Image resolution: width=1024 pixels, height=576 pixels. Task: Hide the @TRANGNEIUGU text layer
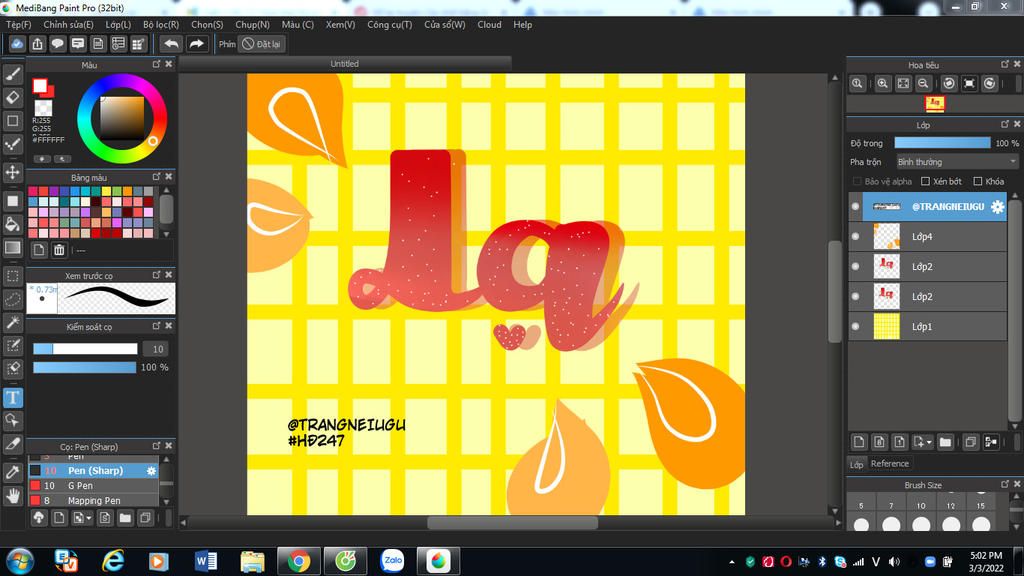pos(856,206)
